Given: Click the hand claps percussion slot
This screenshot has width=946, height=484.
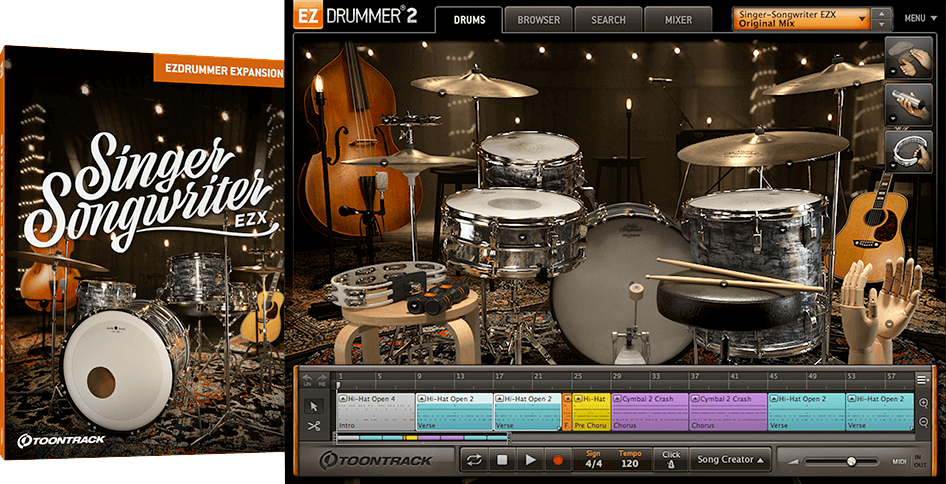Looking at the screenshot, I should tap(909, 57).
